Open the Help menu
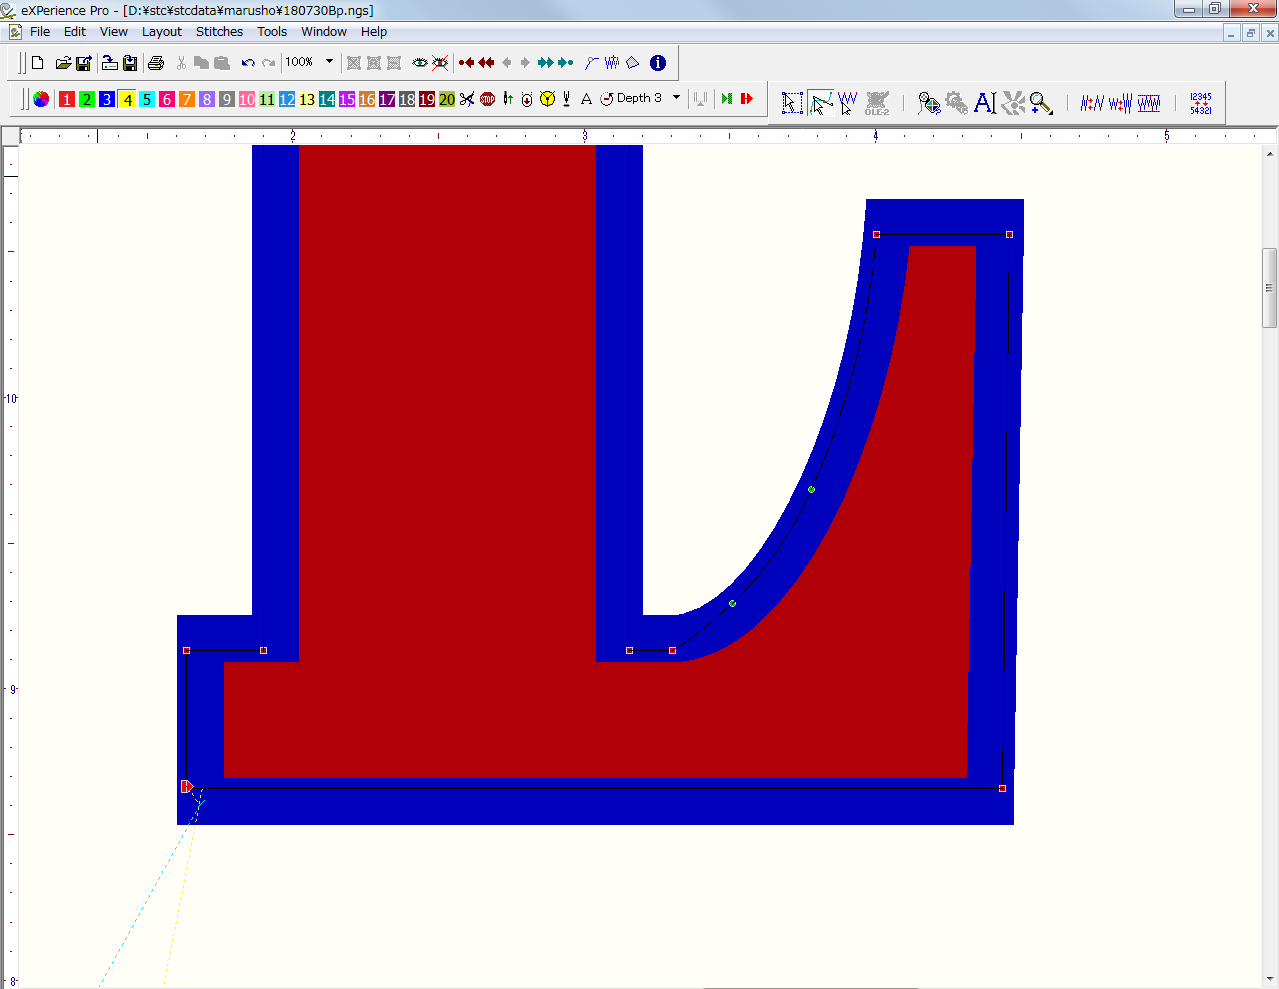 (374, 32)
